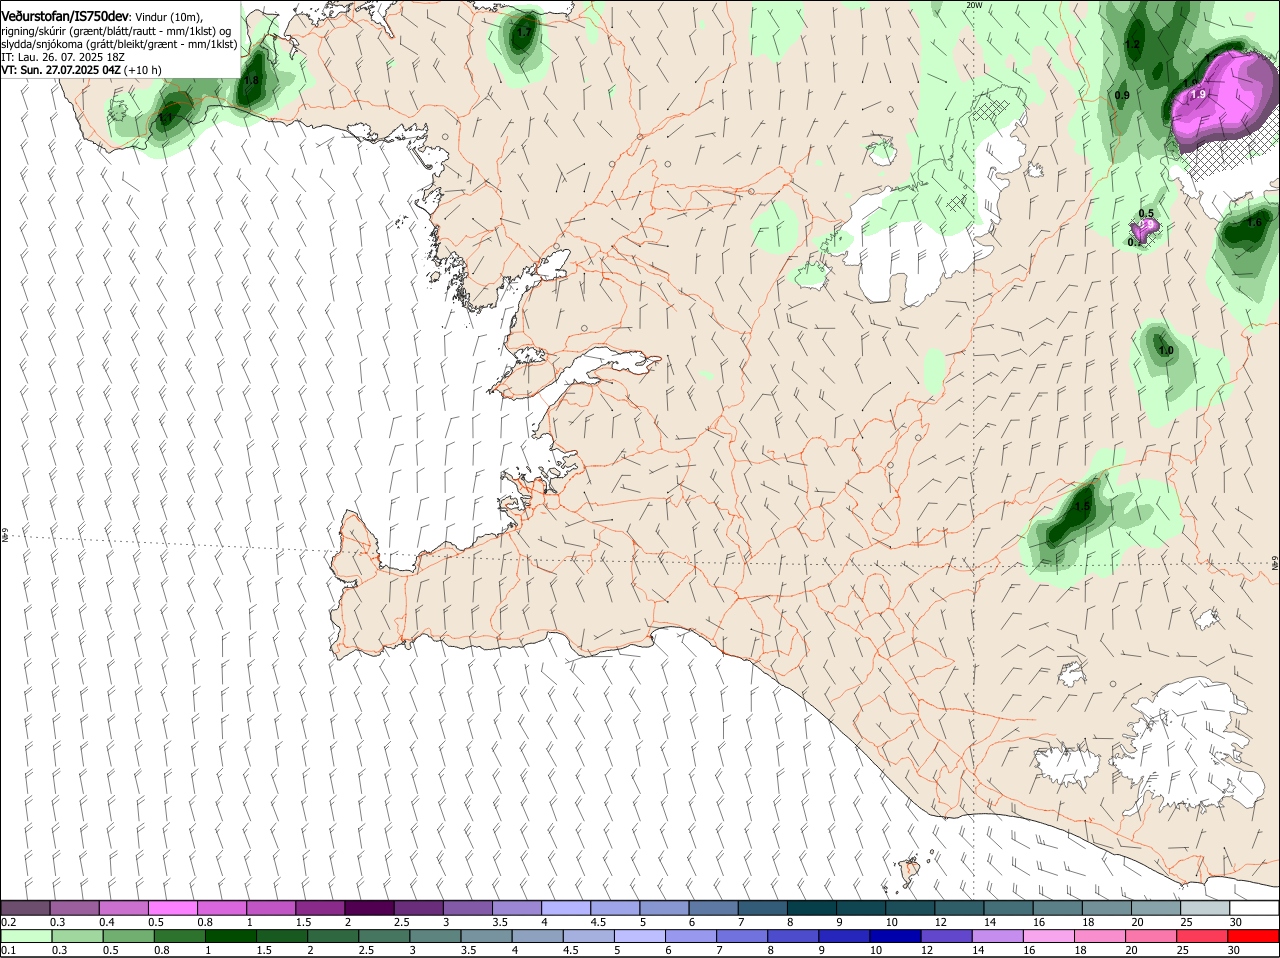Click the '30' label ending the upper scale
The image size is (1280, 958).
click(1236, 922)
